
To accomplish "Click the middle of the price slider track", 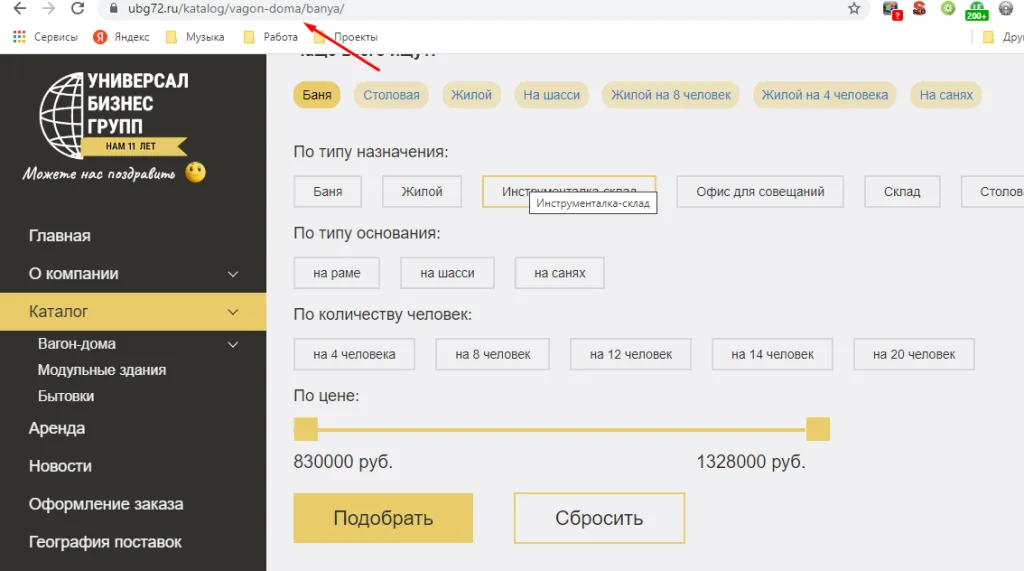I will click(x=562, y=430).
